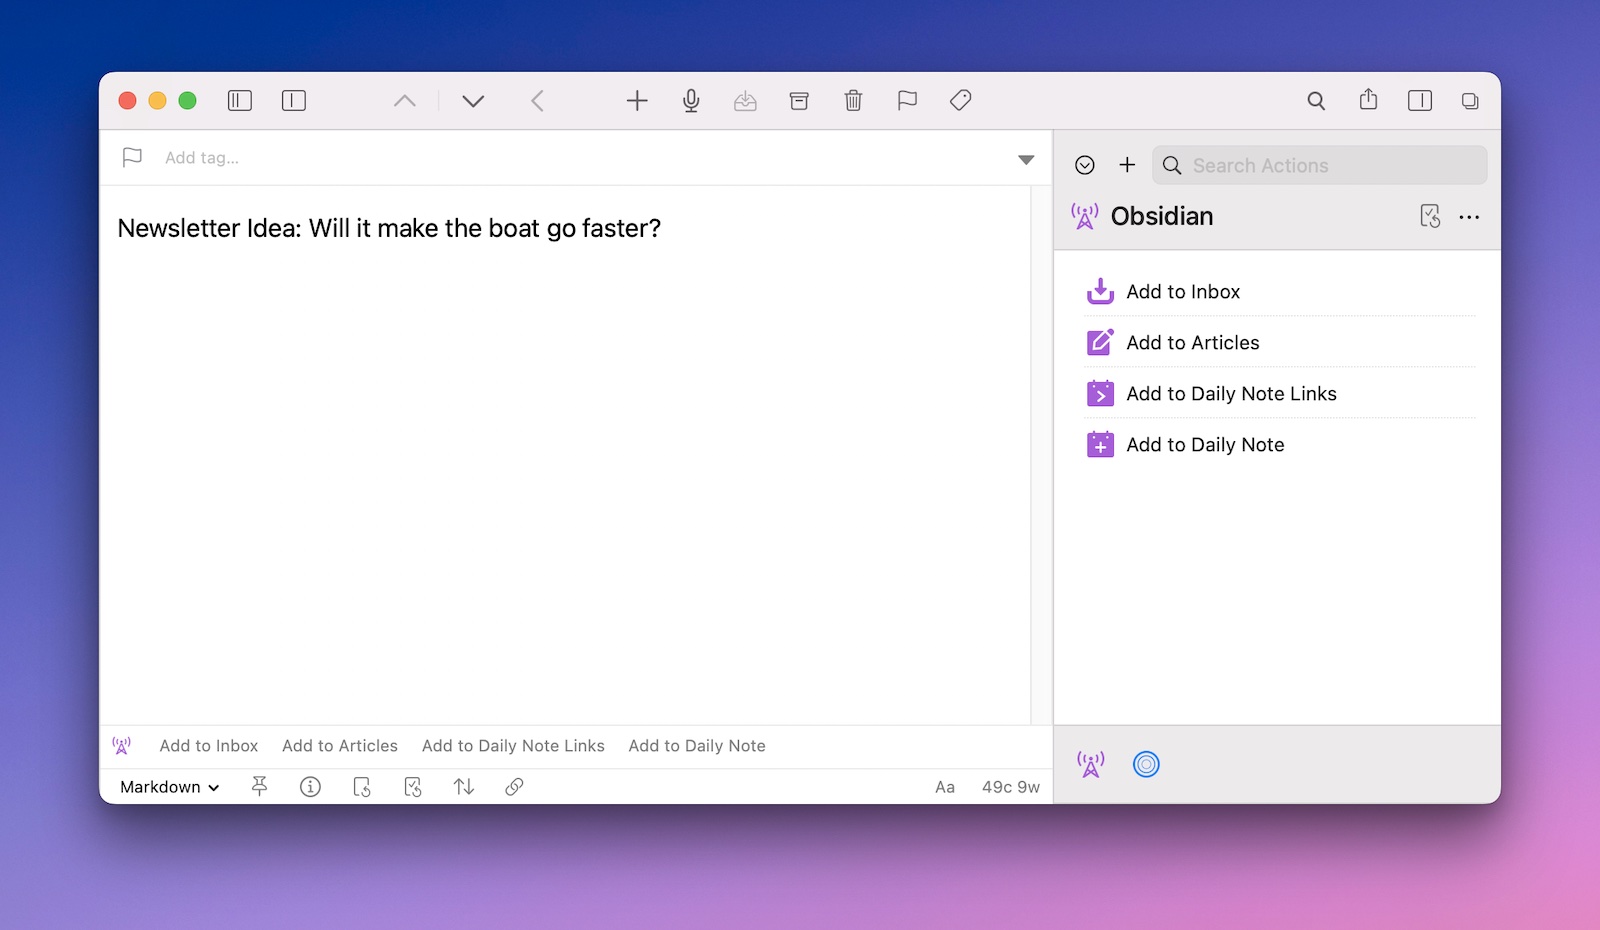Flag the draft in the toolbar
The image size is (1600, 930).
(907, 100)
